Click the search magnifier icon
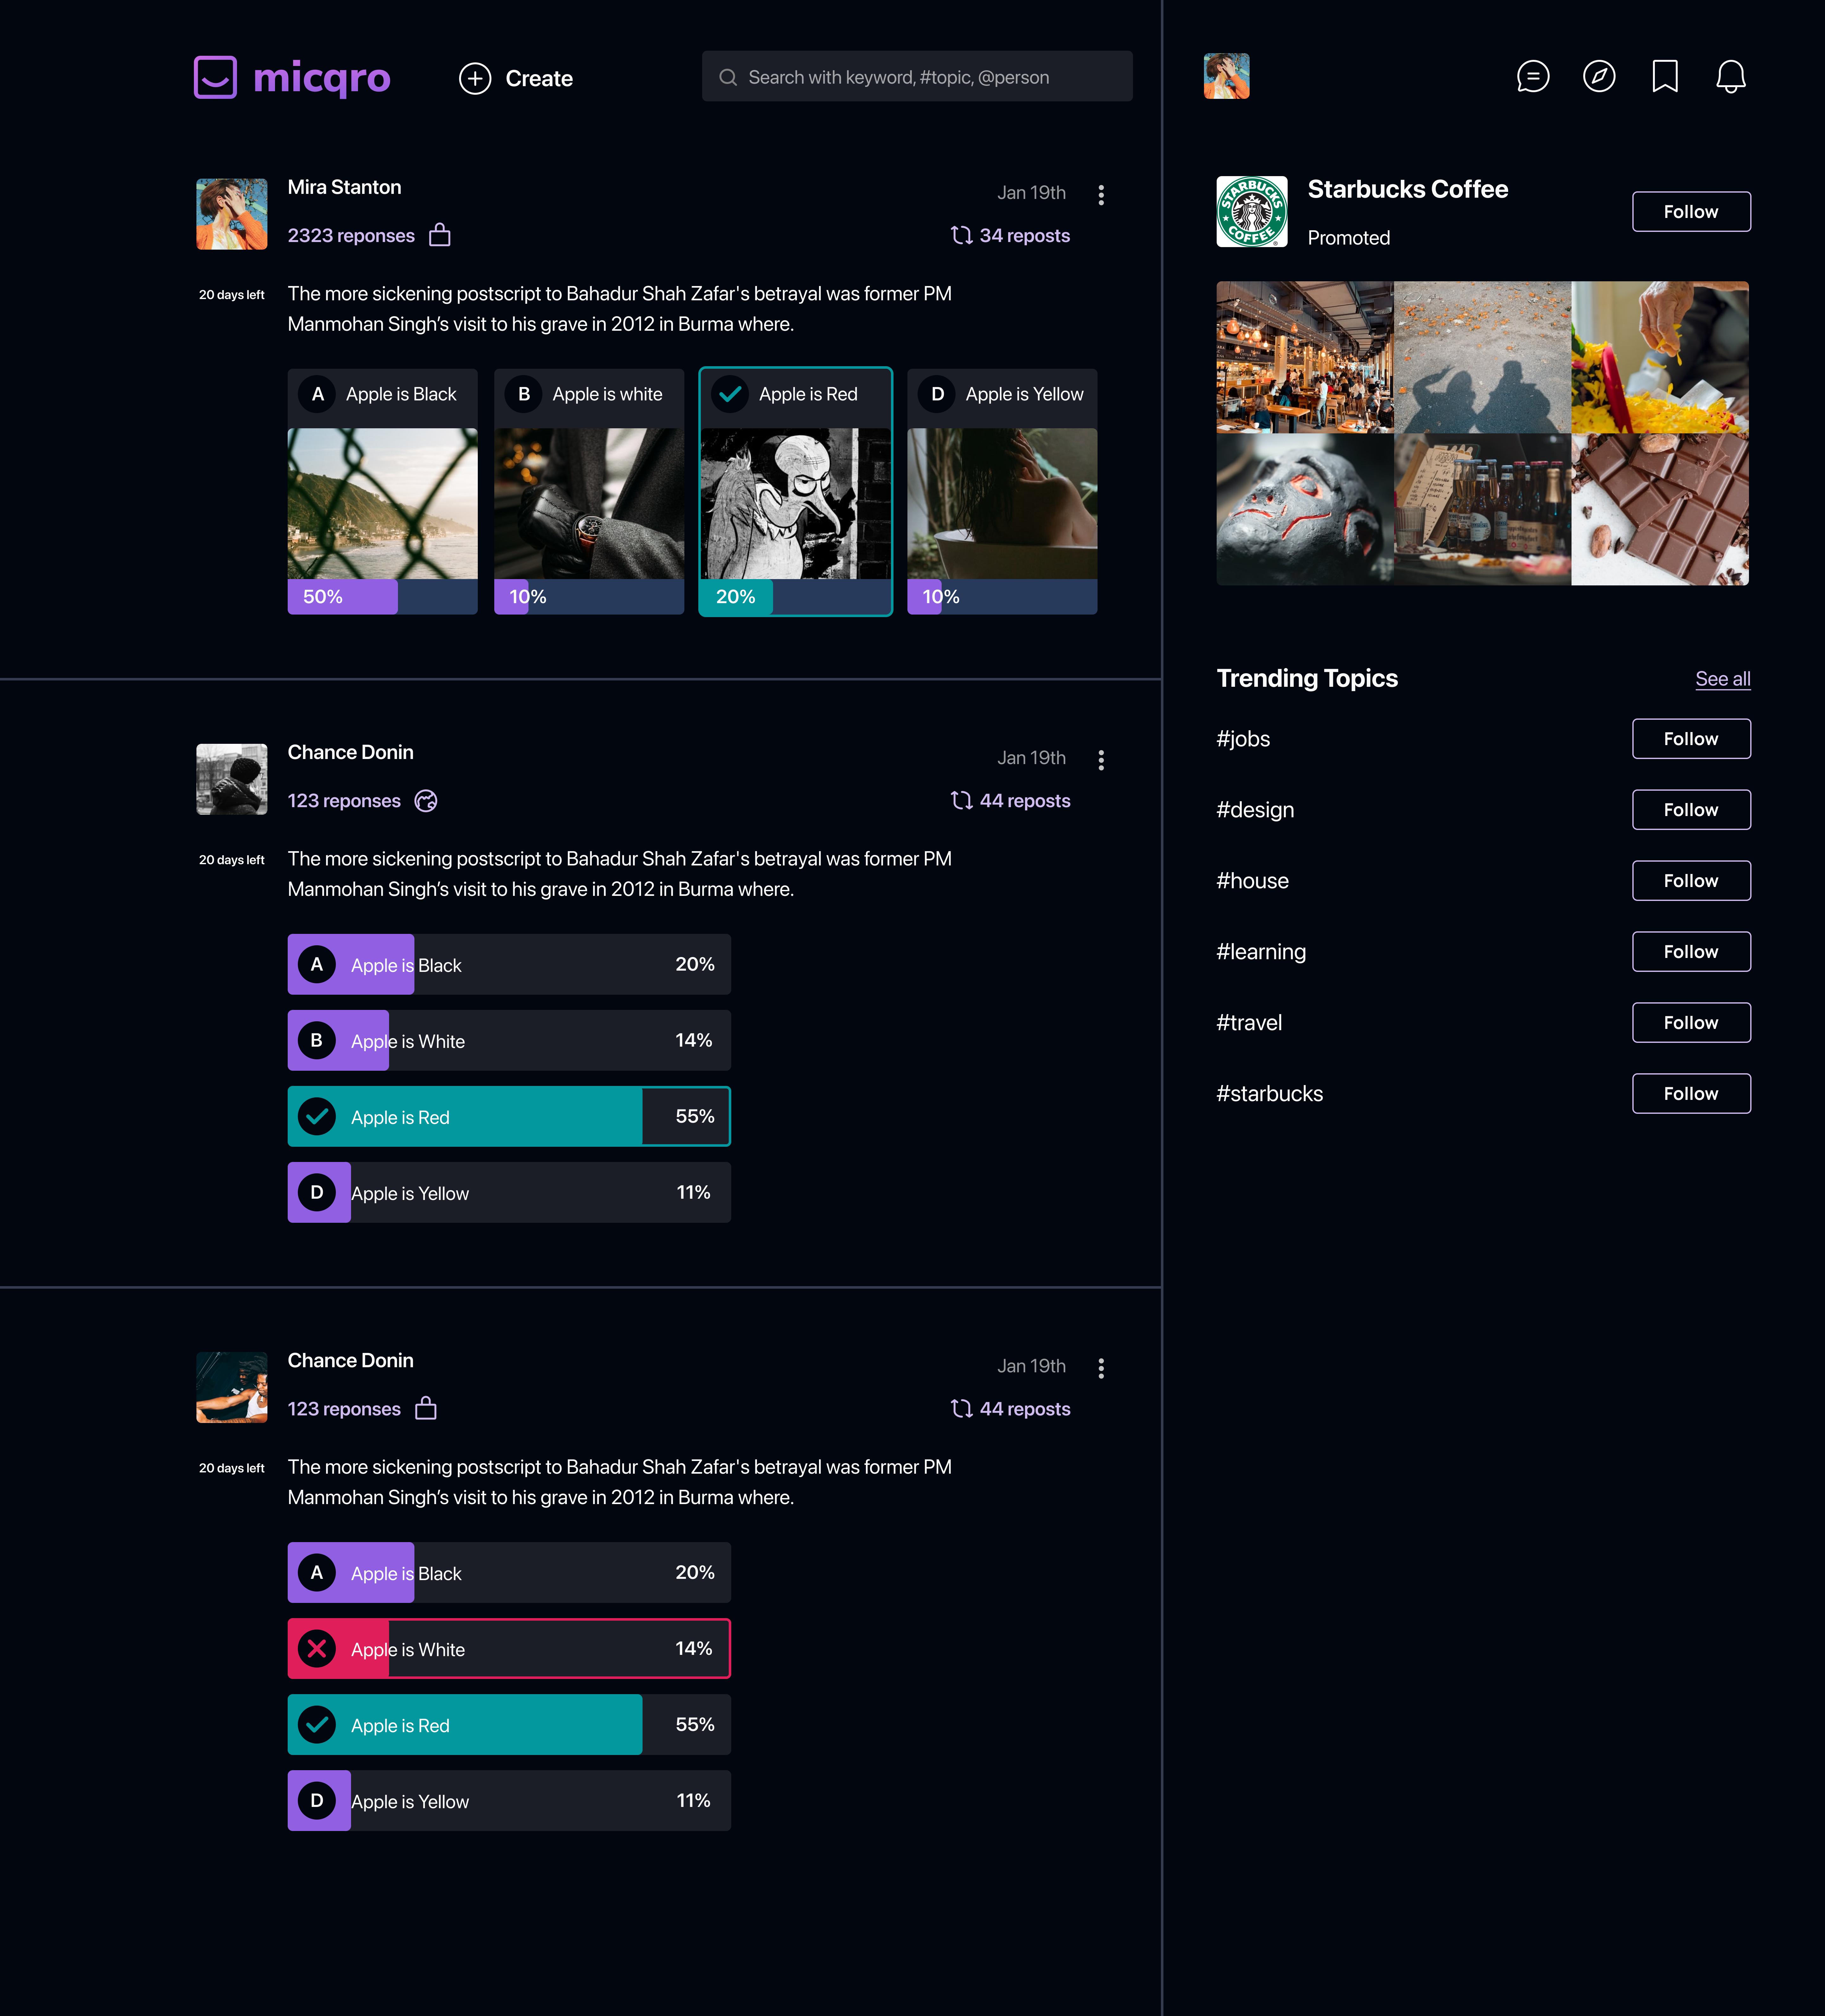The image size is (1825, 2016). click(x=728, y=77)
